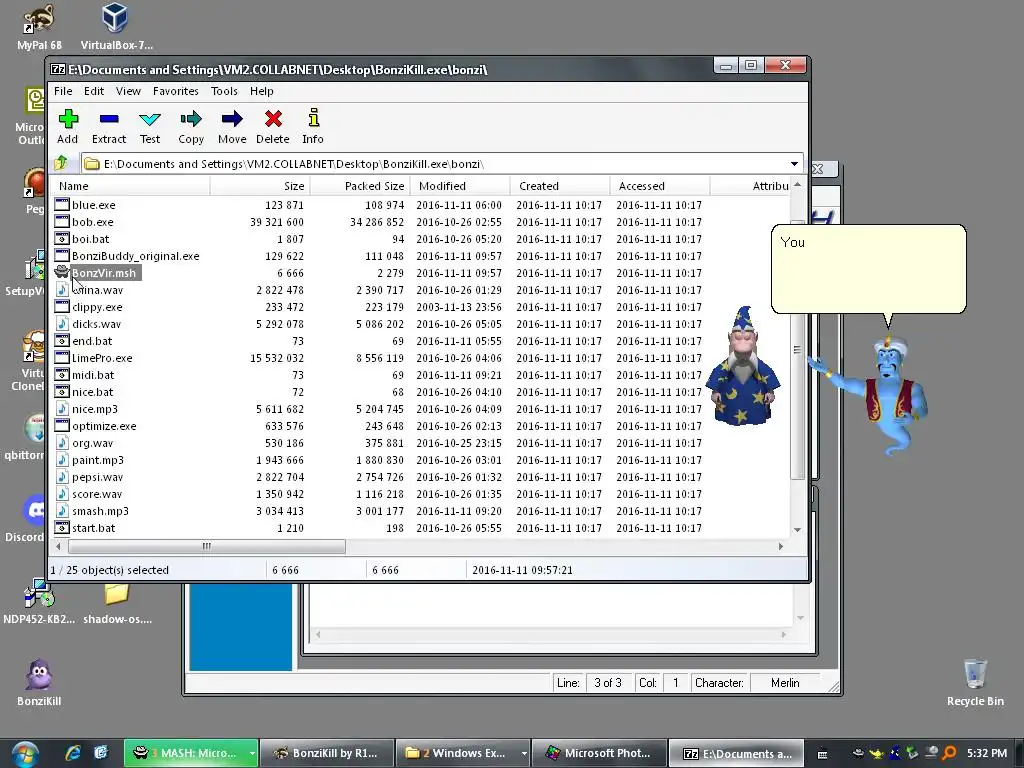Viewport: 1024px width, 768px height.
Task: Open the Discord desktop icon
Action: [x=33, y=519]
